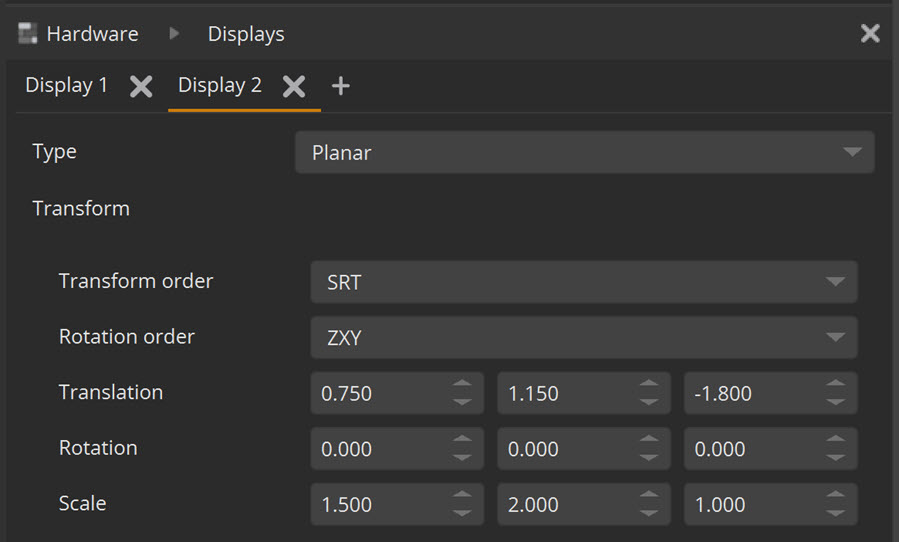Viewport: 899px width, 542px height.
Task: Decrease the Translation Y value 1.150
Action: [x=649, y=402]
